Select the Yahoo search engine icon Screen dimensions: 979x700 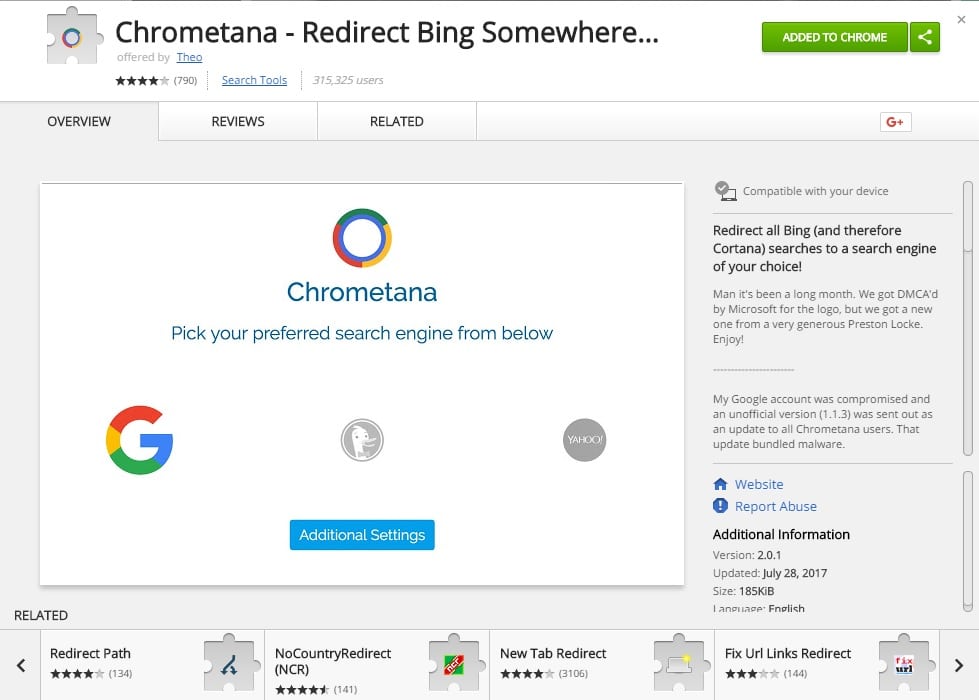click(584, 440)
